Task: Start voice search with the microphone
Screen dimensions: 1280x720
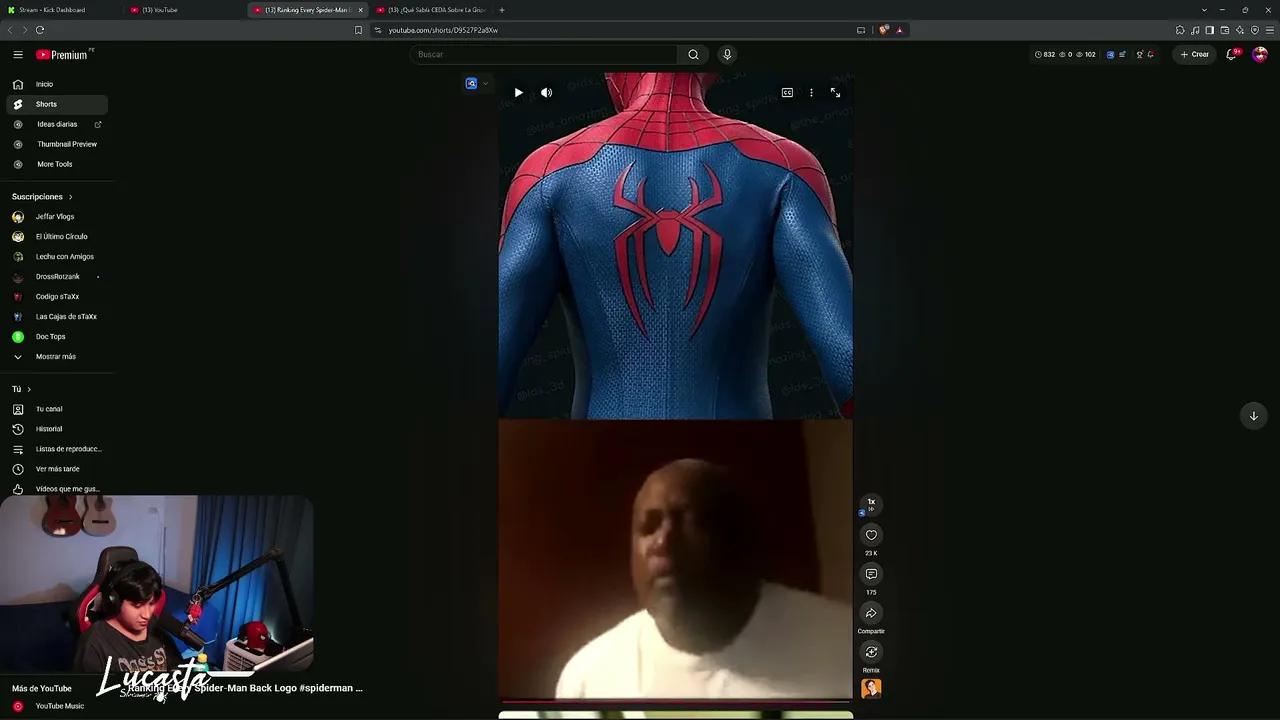Action: tap(727, 55)
